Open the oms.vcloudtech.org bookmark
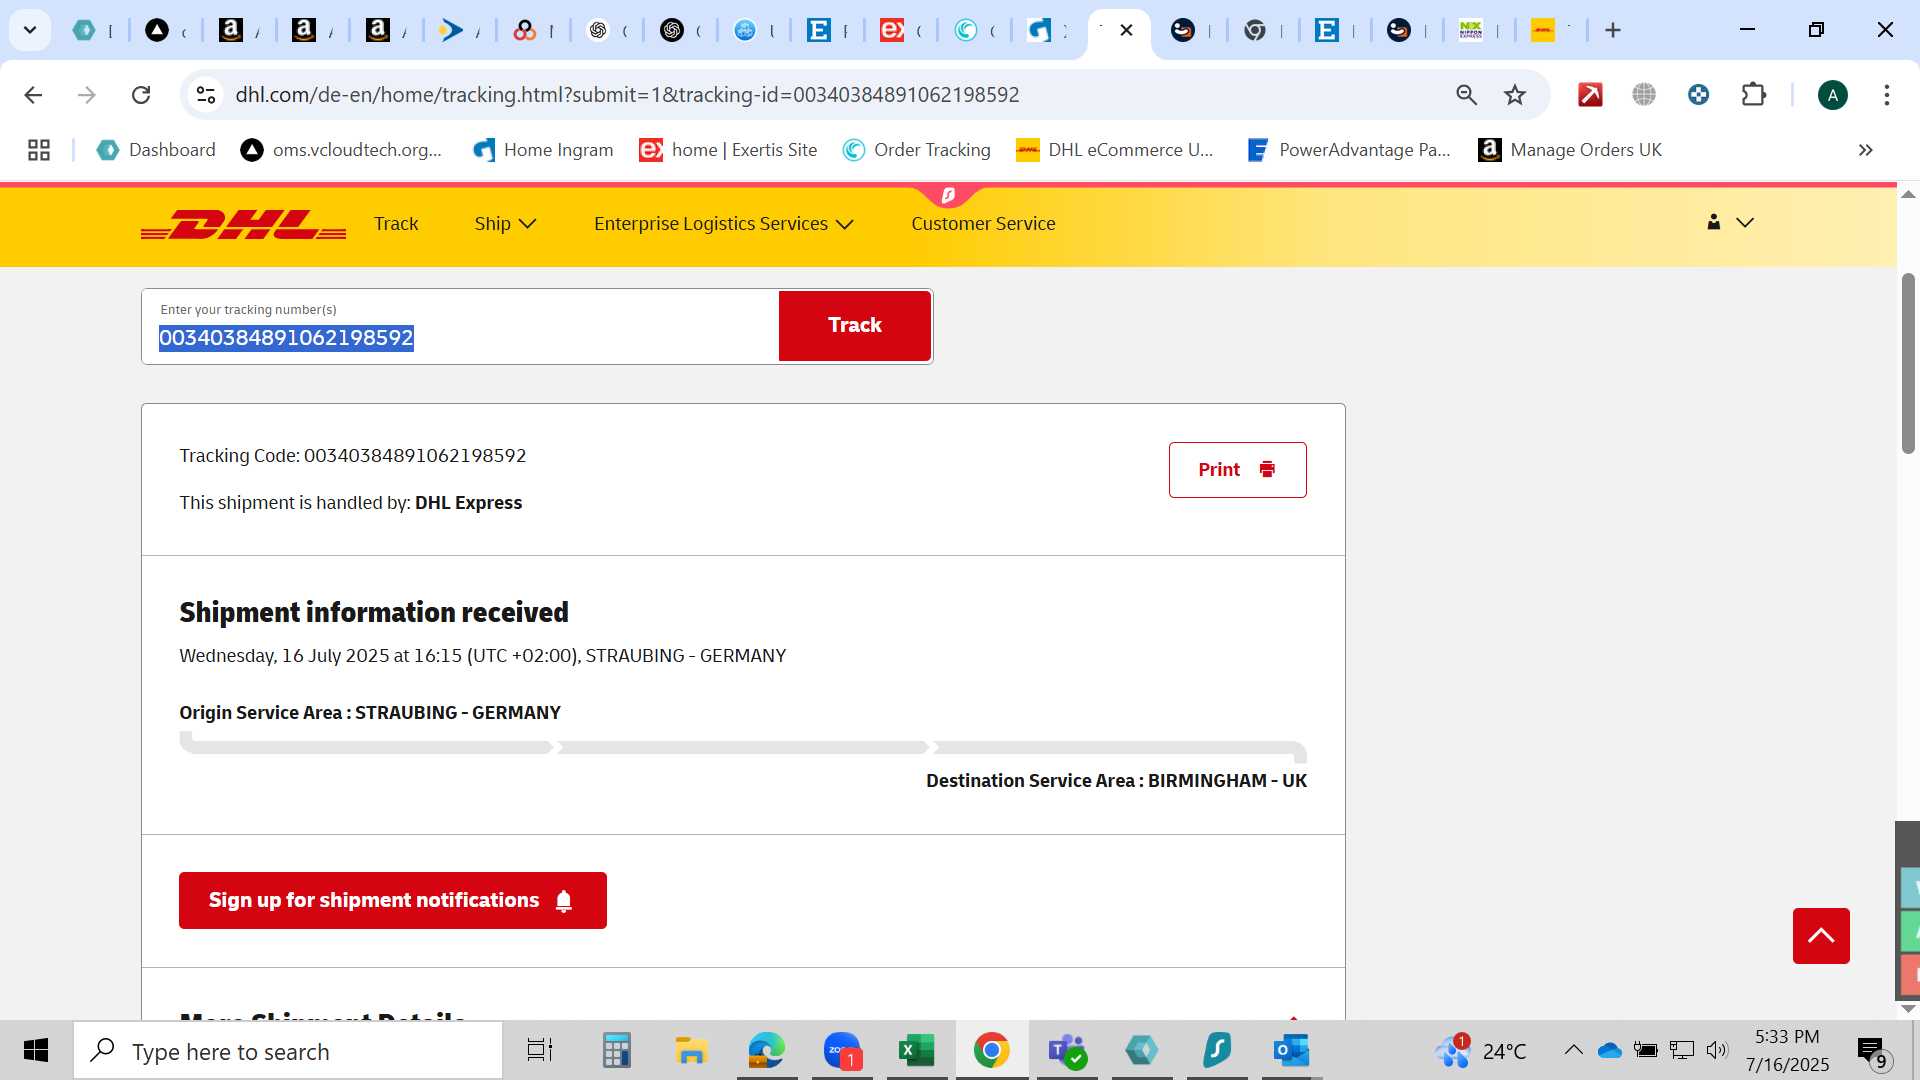Viewport: 1920px width, 1080px height. (341, 150)
